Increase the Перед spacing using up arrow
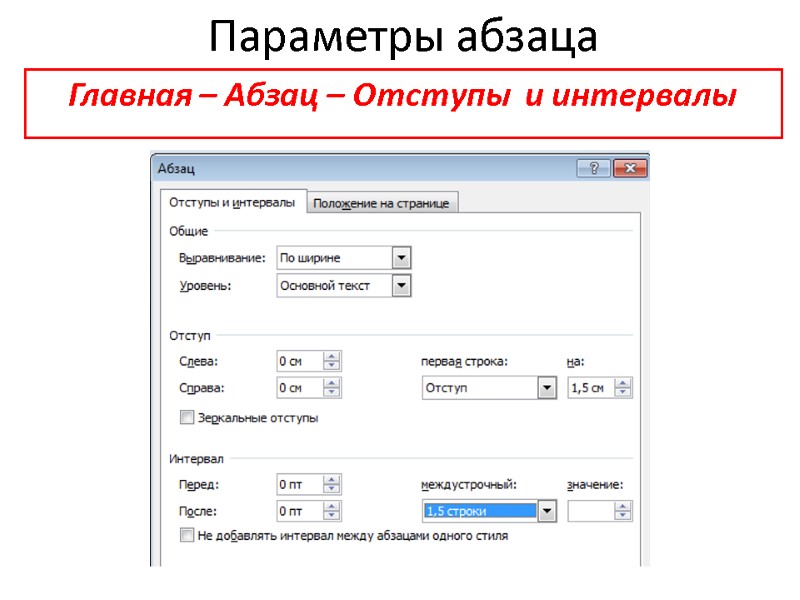This screenshot has height=600, width=800. [332, 478]
